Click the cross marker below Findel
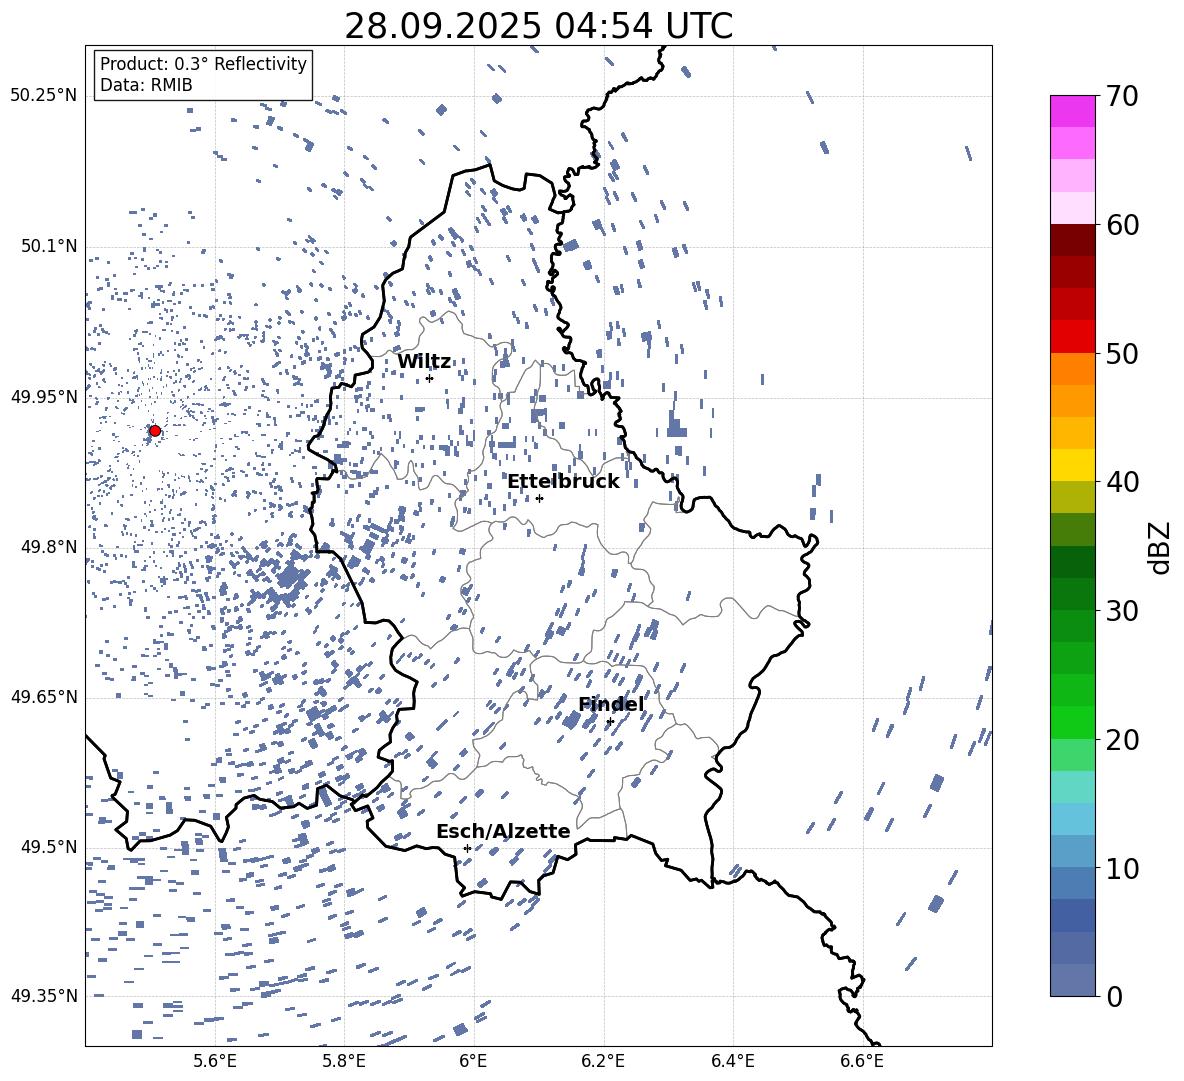Image resolution: width=1184 pixels, height=1081 pixels. (610, 722)
